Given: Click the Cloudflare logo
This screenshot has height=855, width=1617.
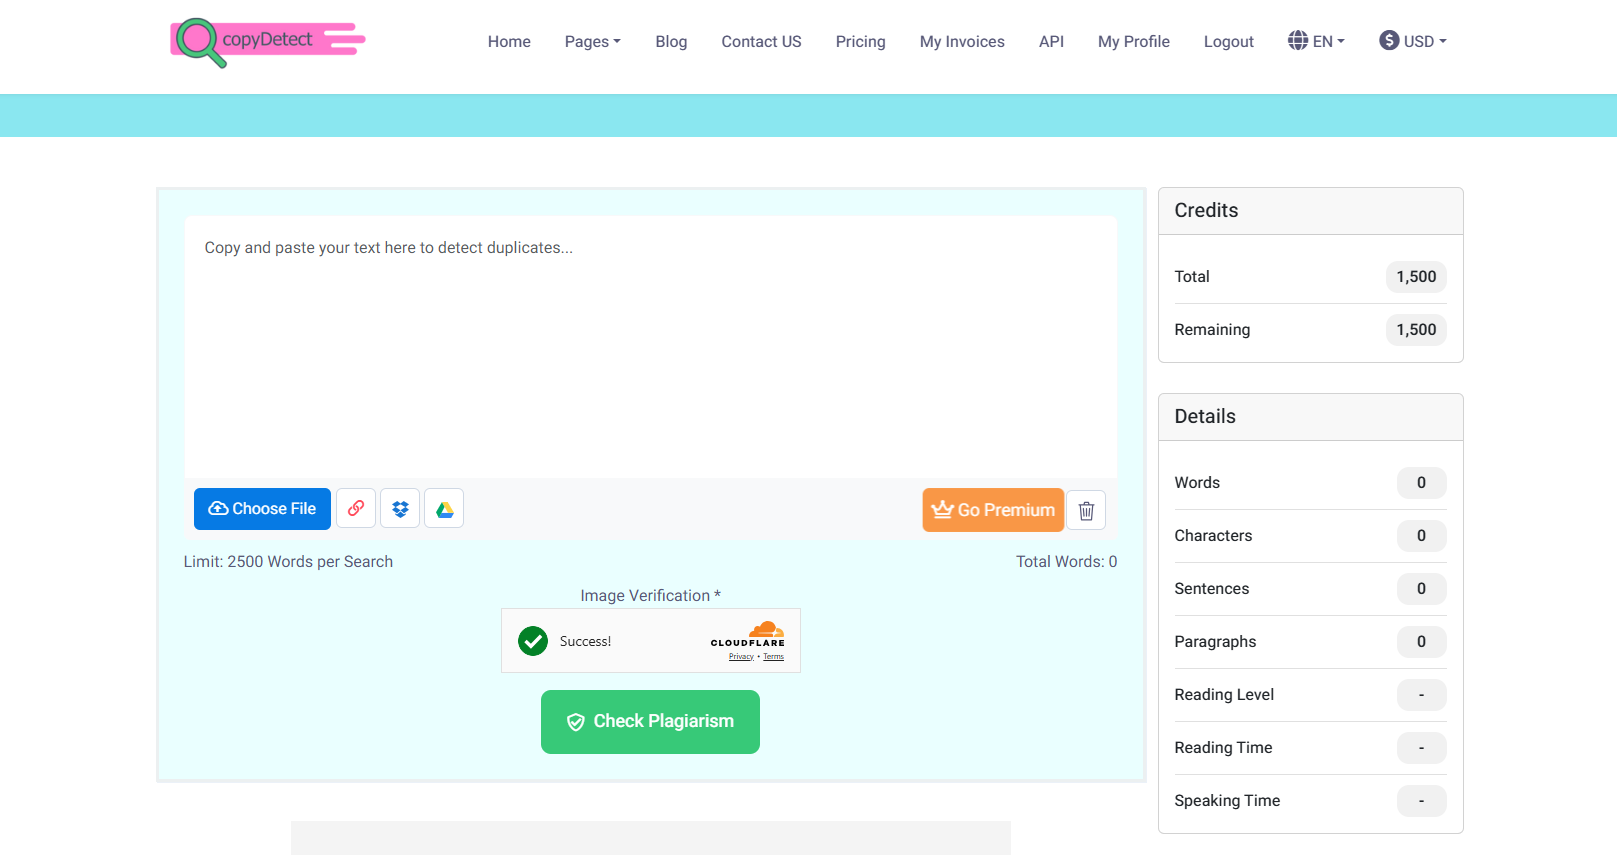Looking at the screenshot, I should 748,634.
